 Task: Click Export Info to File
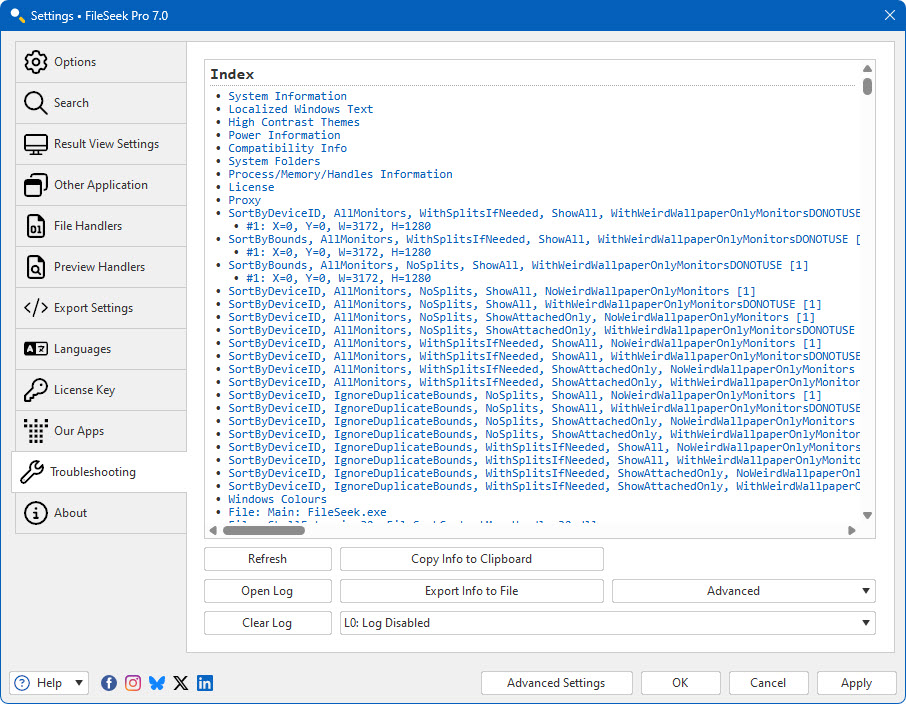point(471,591)
